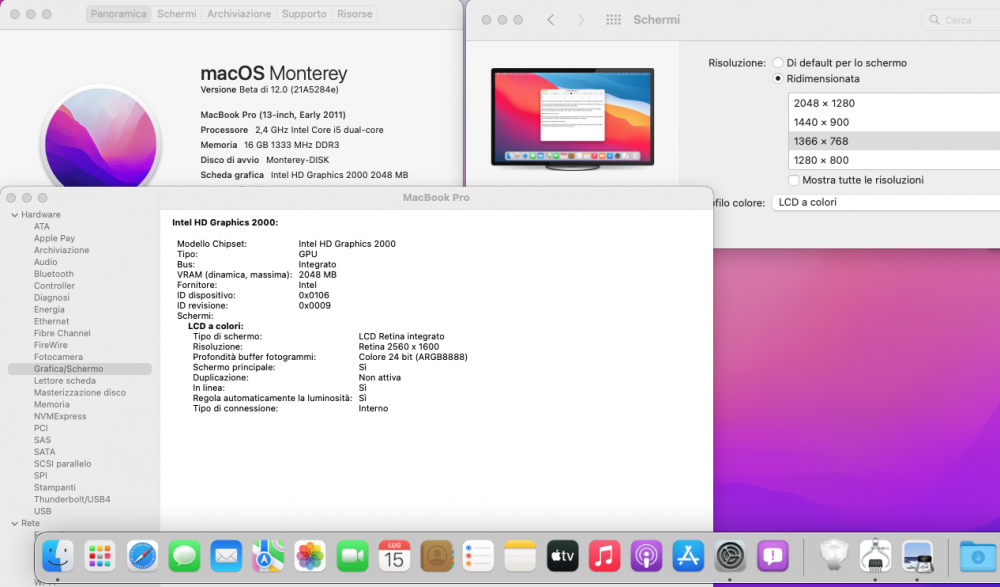Choose the 2048 × 1280 resolution

(x=894, y=103)
